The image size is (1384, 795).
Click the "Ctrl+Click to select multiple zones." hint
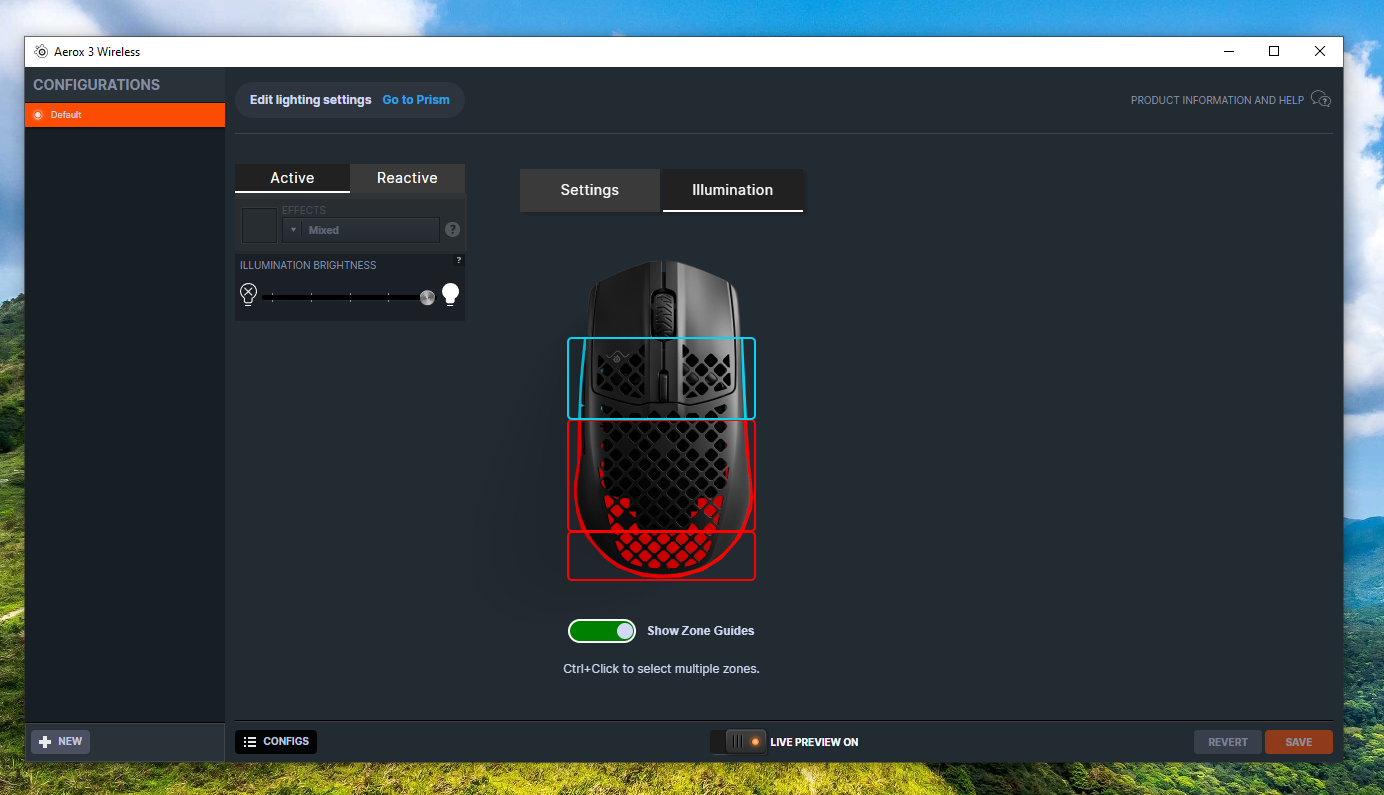(x=662, y=669)
